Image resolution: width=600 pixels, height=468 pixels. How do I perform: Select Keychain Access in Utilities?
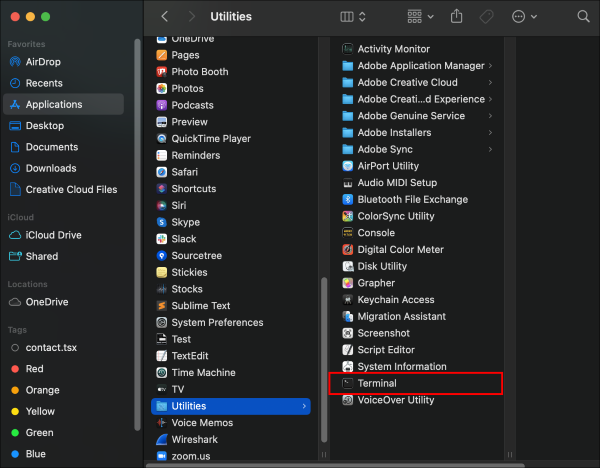pos(417,300)
